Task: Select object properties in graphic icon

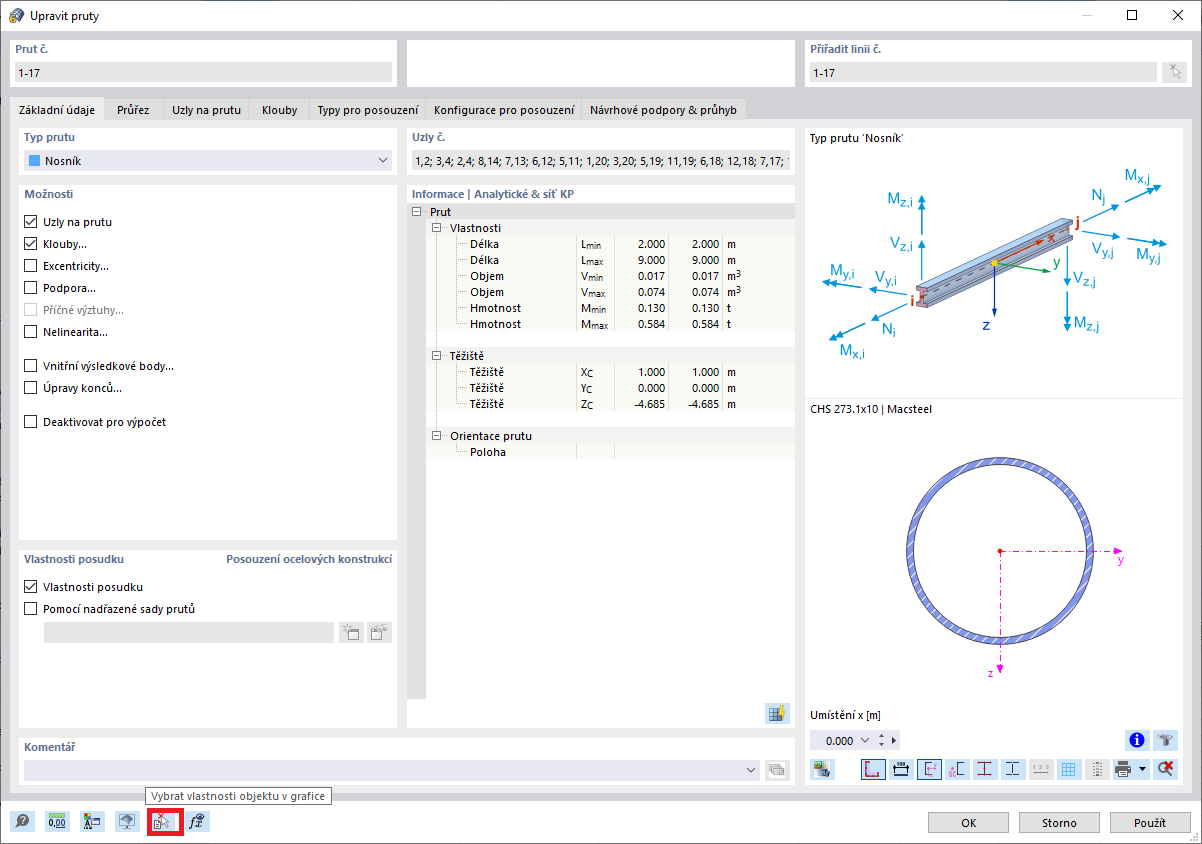Action: pos(163,822)
